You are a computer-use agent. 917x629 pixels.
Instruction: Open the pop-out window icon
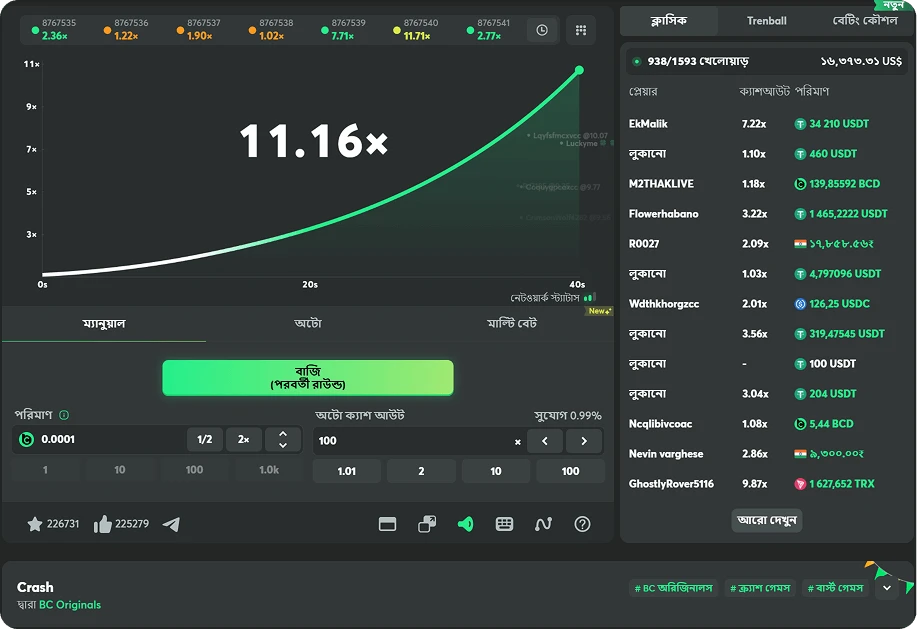point(427,524)
